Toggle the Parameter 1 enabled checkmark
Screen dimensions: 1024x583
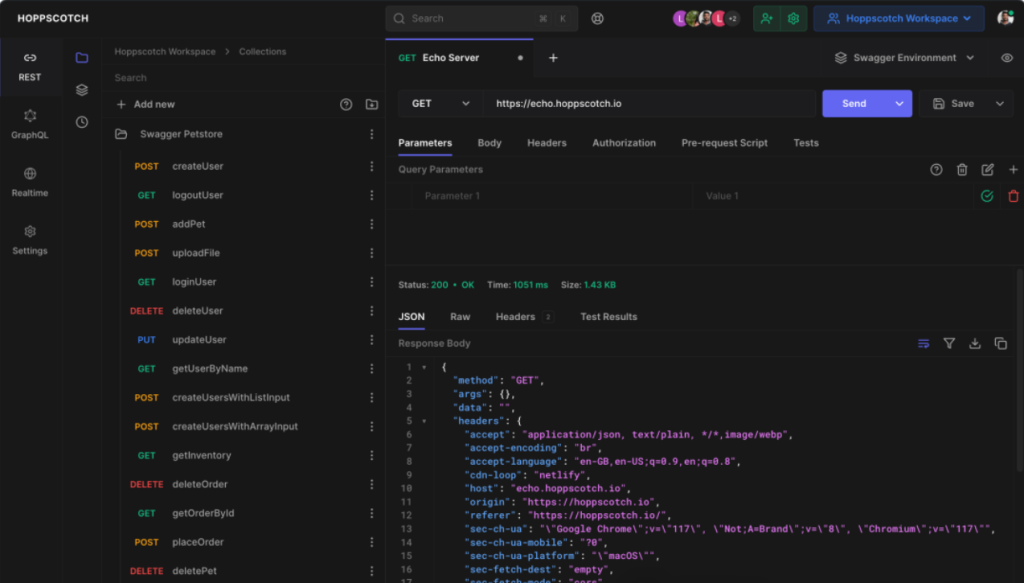pyautogui.click(x=987, y=196)
